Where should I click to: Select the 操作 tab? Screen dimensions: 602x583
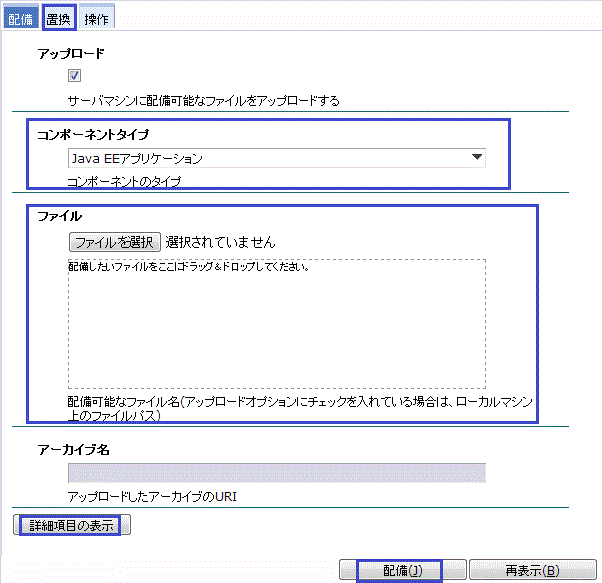point(97,18)
